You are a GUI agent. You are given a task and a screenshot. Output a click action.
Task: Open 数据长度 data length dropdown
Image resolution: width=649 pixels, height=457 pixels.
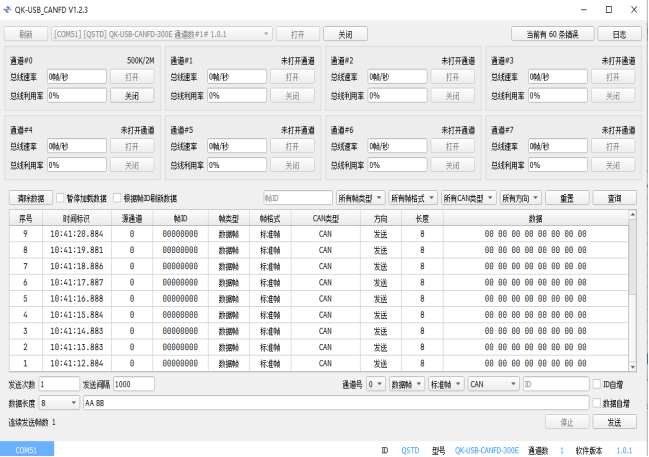coord(59,403)
